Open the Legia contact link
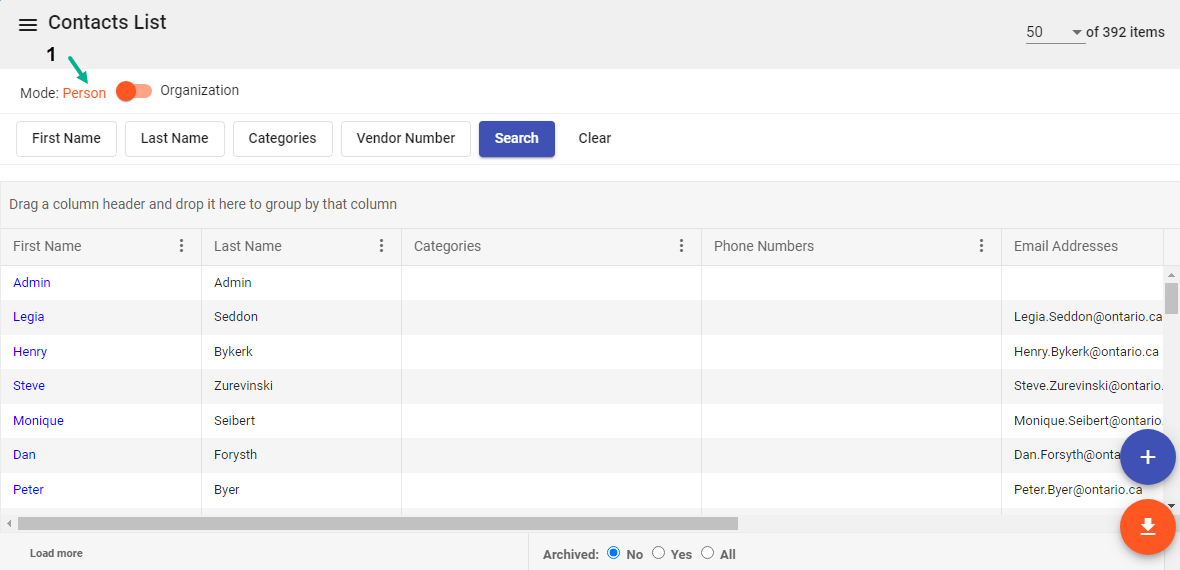Screen dimensions: 1180x570 click(x=28, y=317)
